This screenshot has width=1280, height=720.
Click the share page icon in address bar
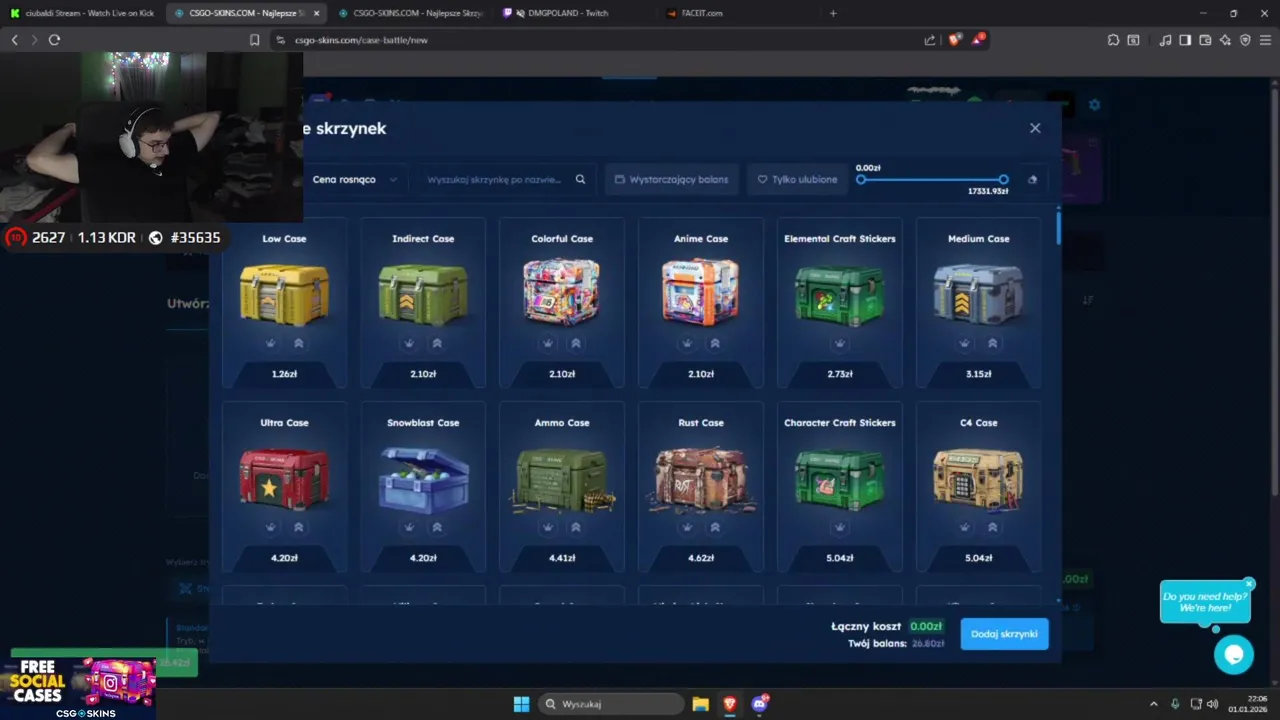930,40
